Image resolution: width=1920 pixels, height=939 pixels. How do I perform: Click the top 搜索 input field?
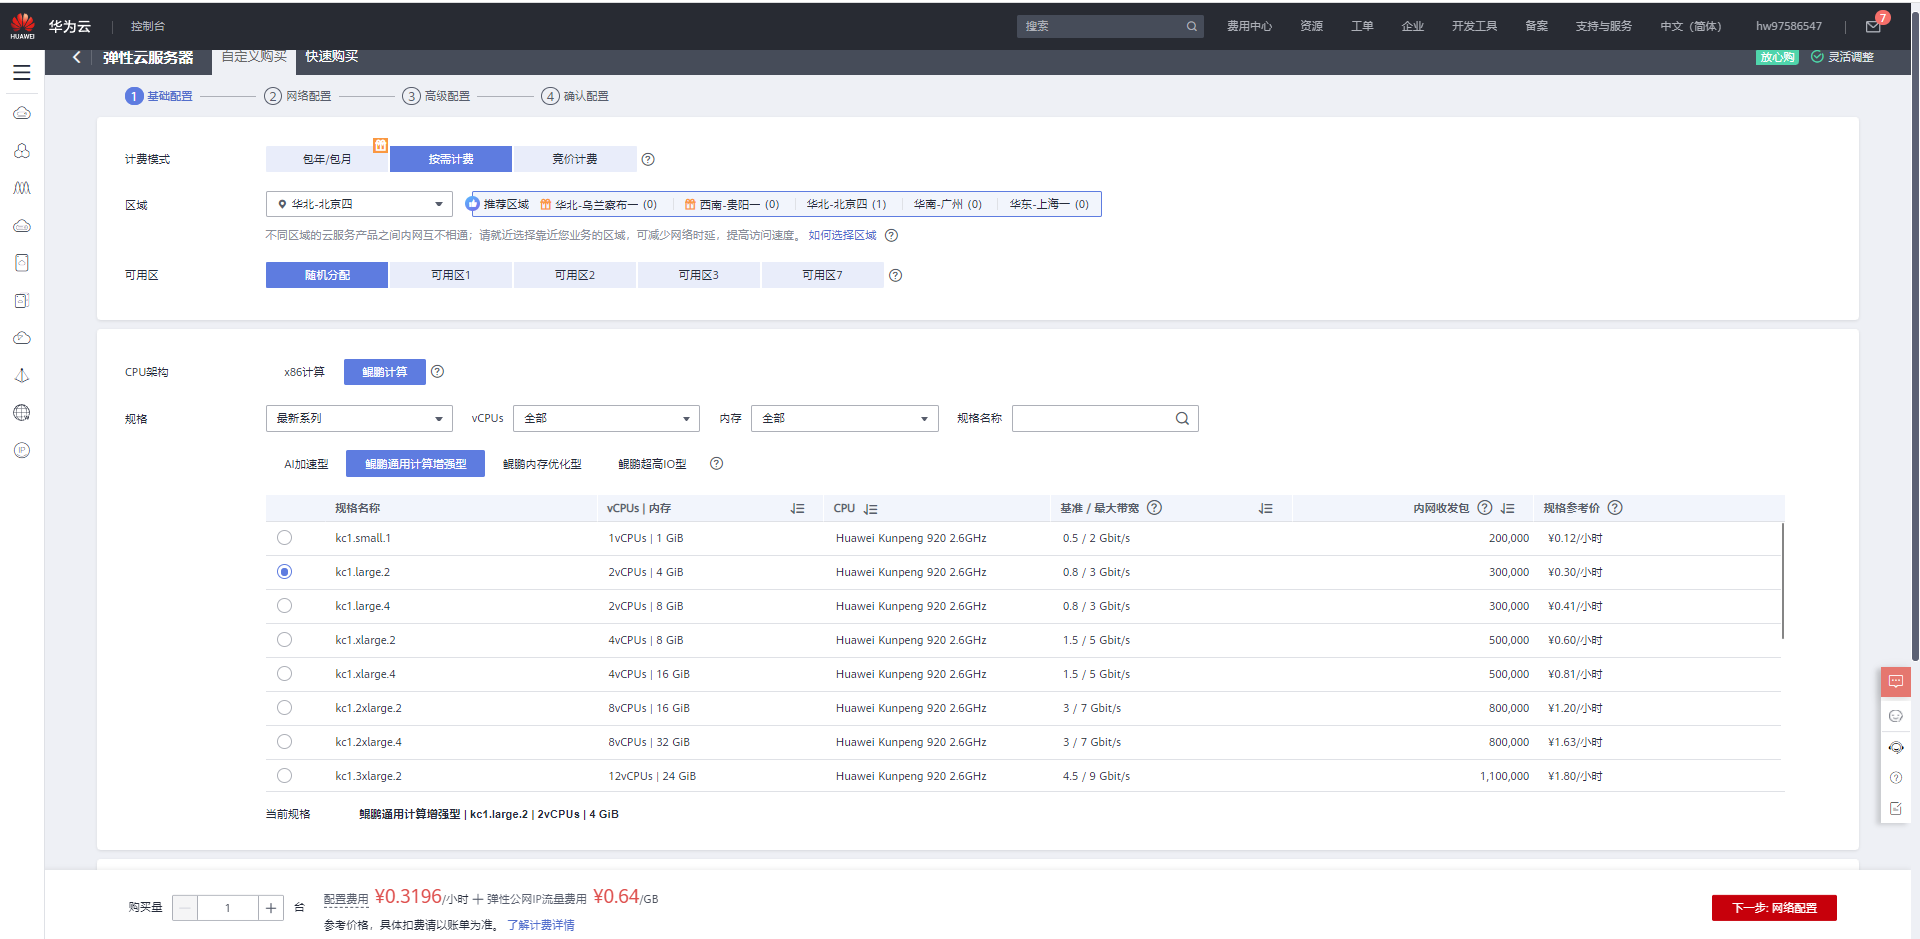click(x=1110, y=26)
